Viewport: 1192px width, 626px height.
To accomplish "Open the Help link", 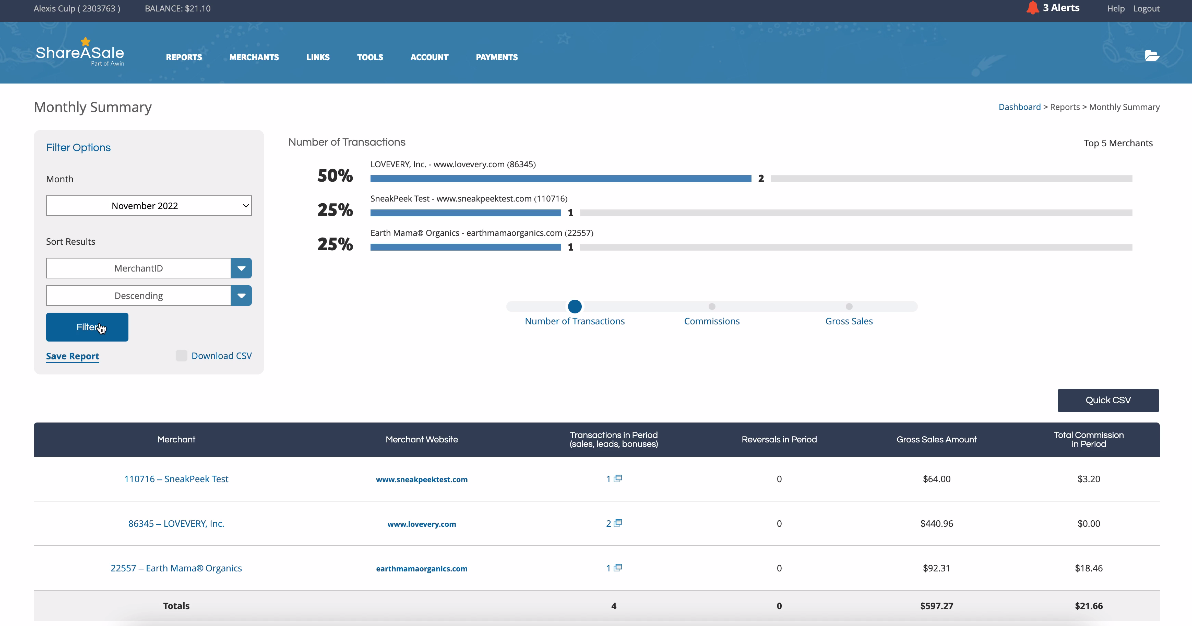I will [1116, 8].
